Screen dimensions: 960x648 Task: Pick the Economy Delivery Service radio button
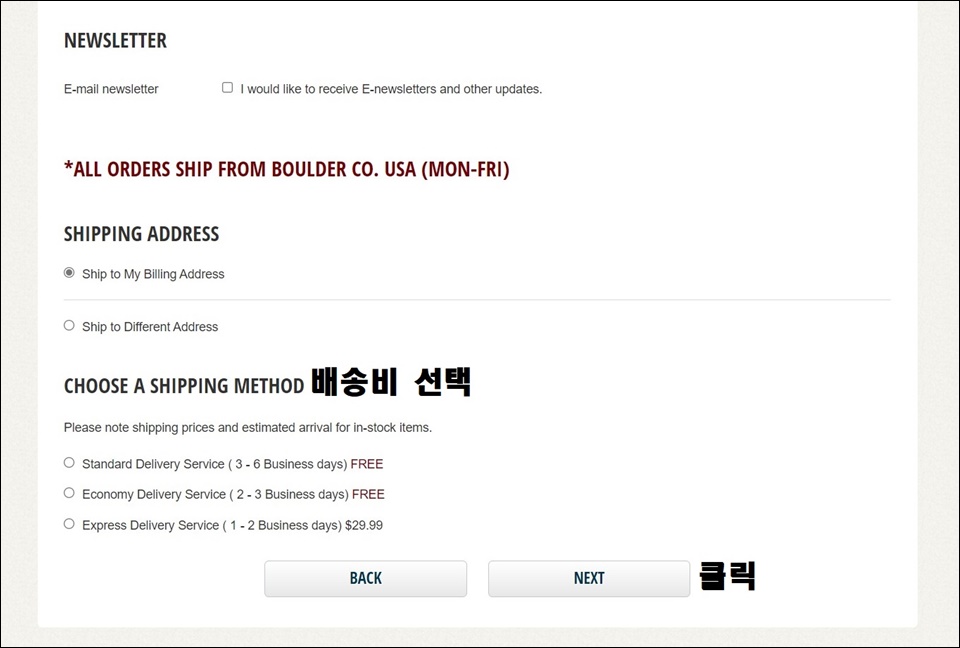[69, 492]
